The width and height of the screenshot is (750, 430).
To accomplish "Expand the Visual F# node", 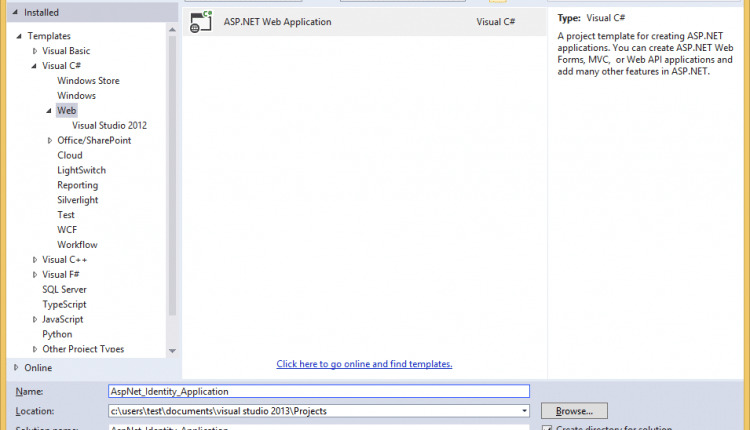I will pyautogui.click(x=34, y=275).
